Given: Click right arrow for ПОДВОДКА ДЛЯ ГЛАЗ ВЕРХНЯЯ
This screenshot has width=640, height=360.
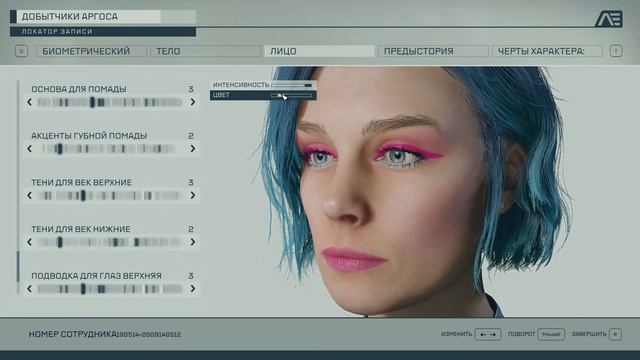Looking at the screenshot, I should 193,289.
